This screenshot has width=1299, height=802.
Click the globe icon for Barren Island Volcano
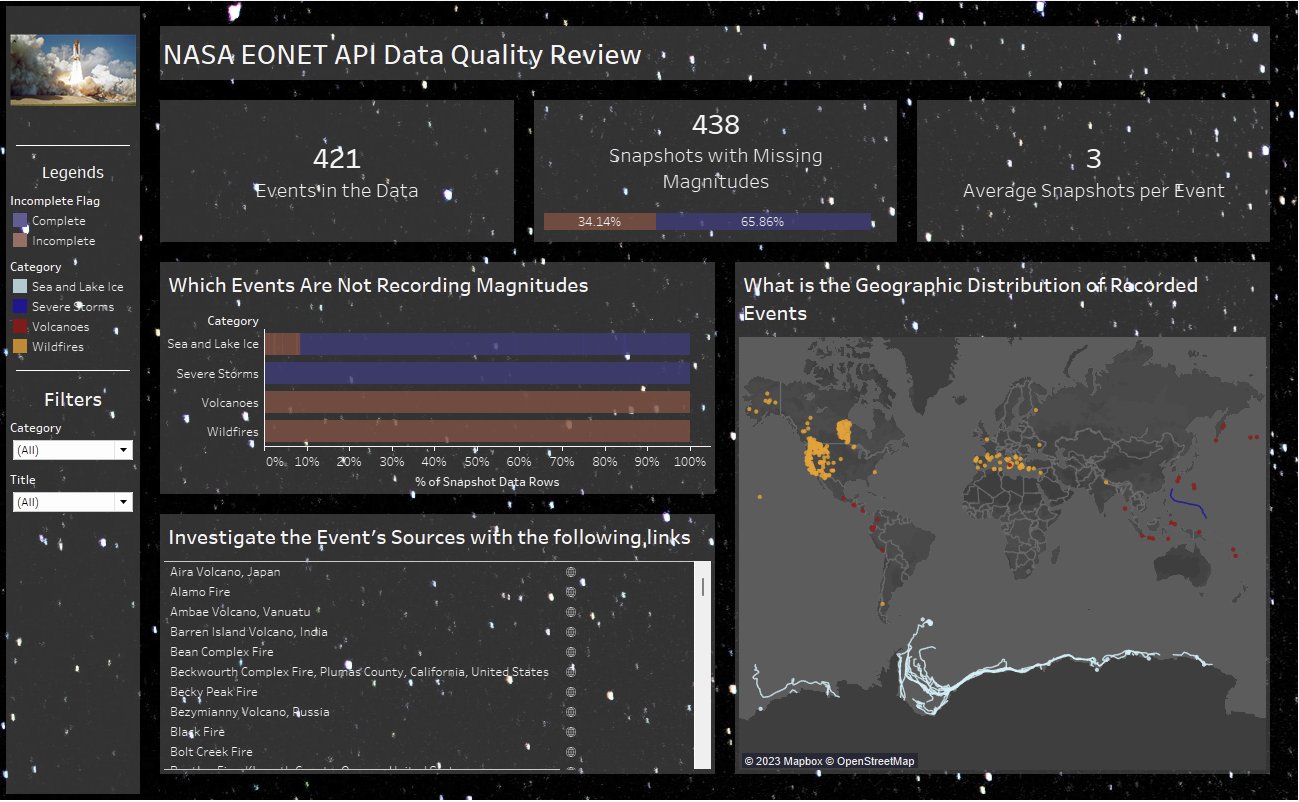[571, 632]
